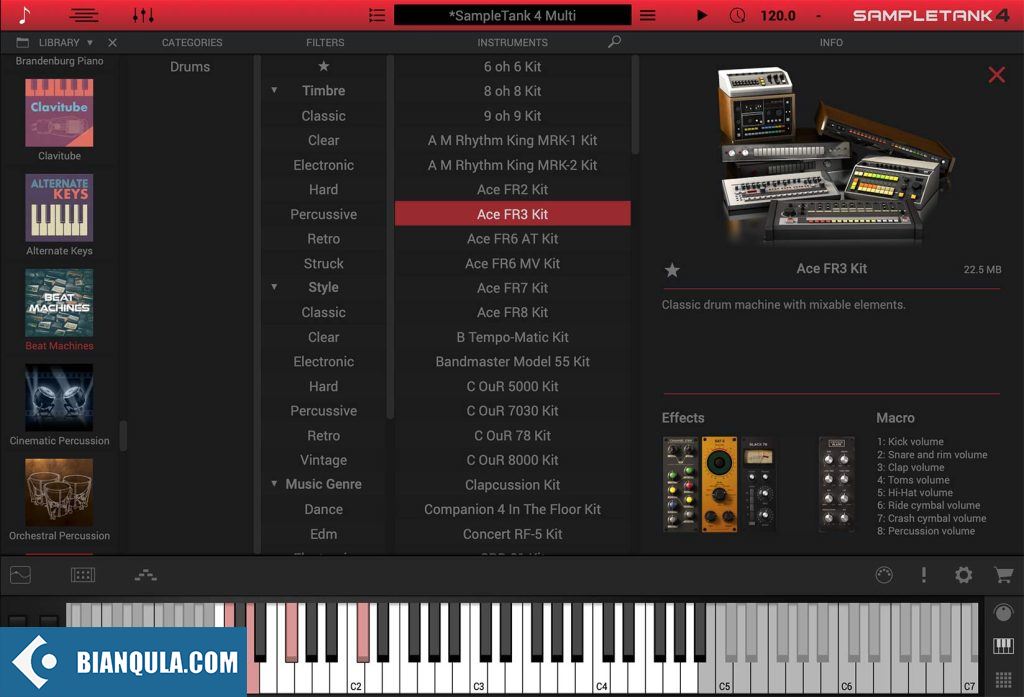Collapse the Timbre filter group
Screen dimensions: 1024x697
point(274,90)
